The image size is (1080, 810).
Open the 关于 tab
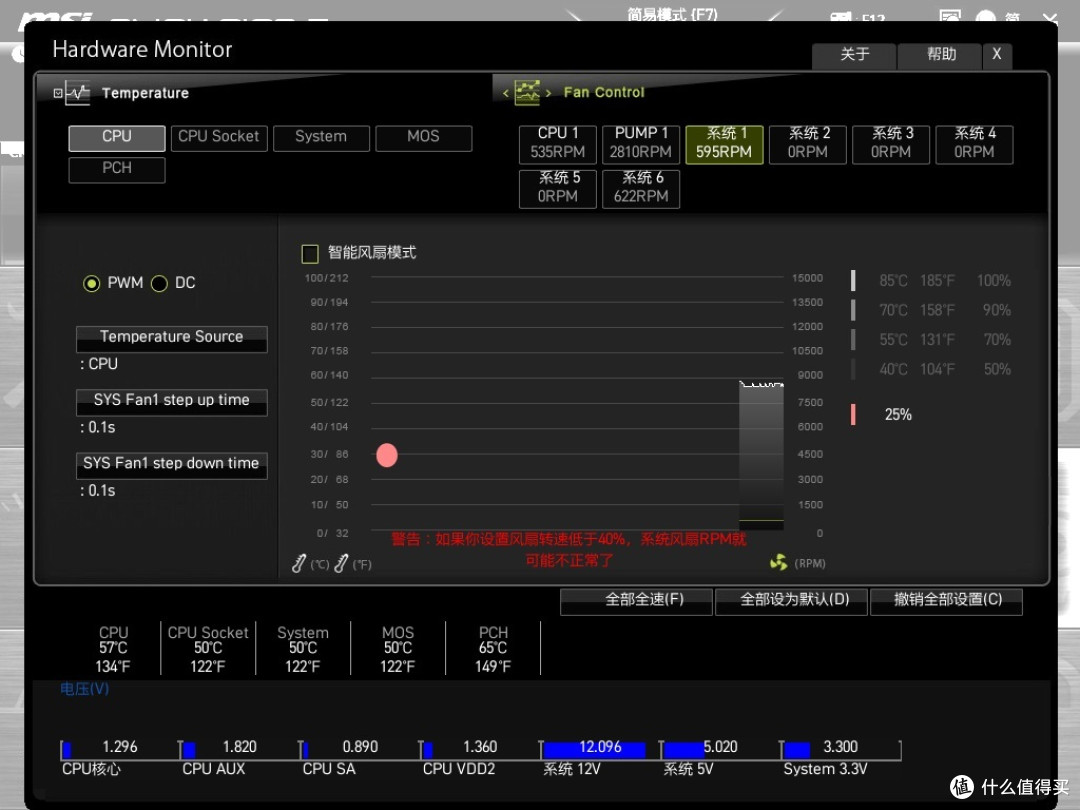pyautogui.click(x=854, y=55)
